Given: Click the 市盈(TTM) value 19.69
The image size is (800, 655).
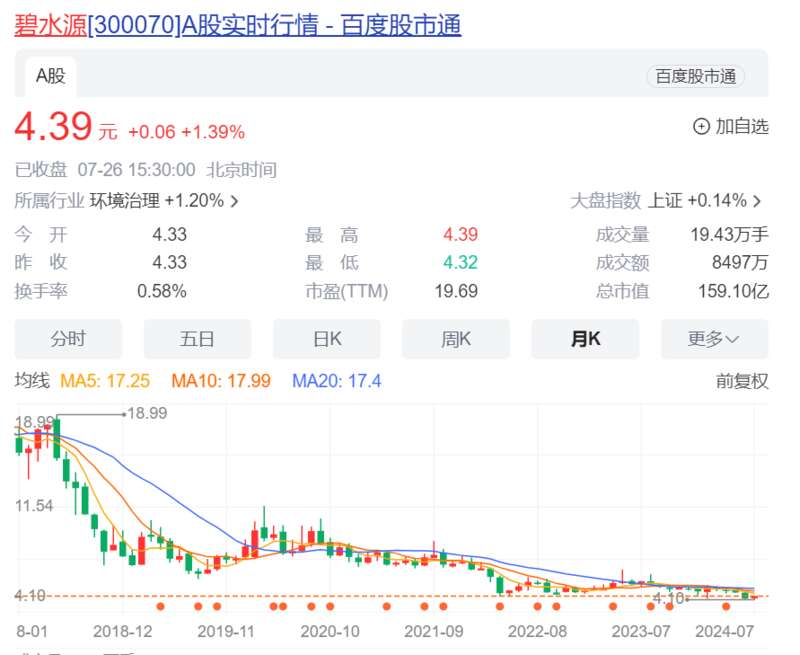Looking at the screenshot, I should coord(456,291).
